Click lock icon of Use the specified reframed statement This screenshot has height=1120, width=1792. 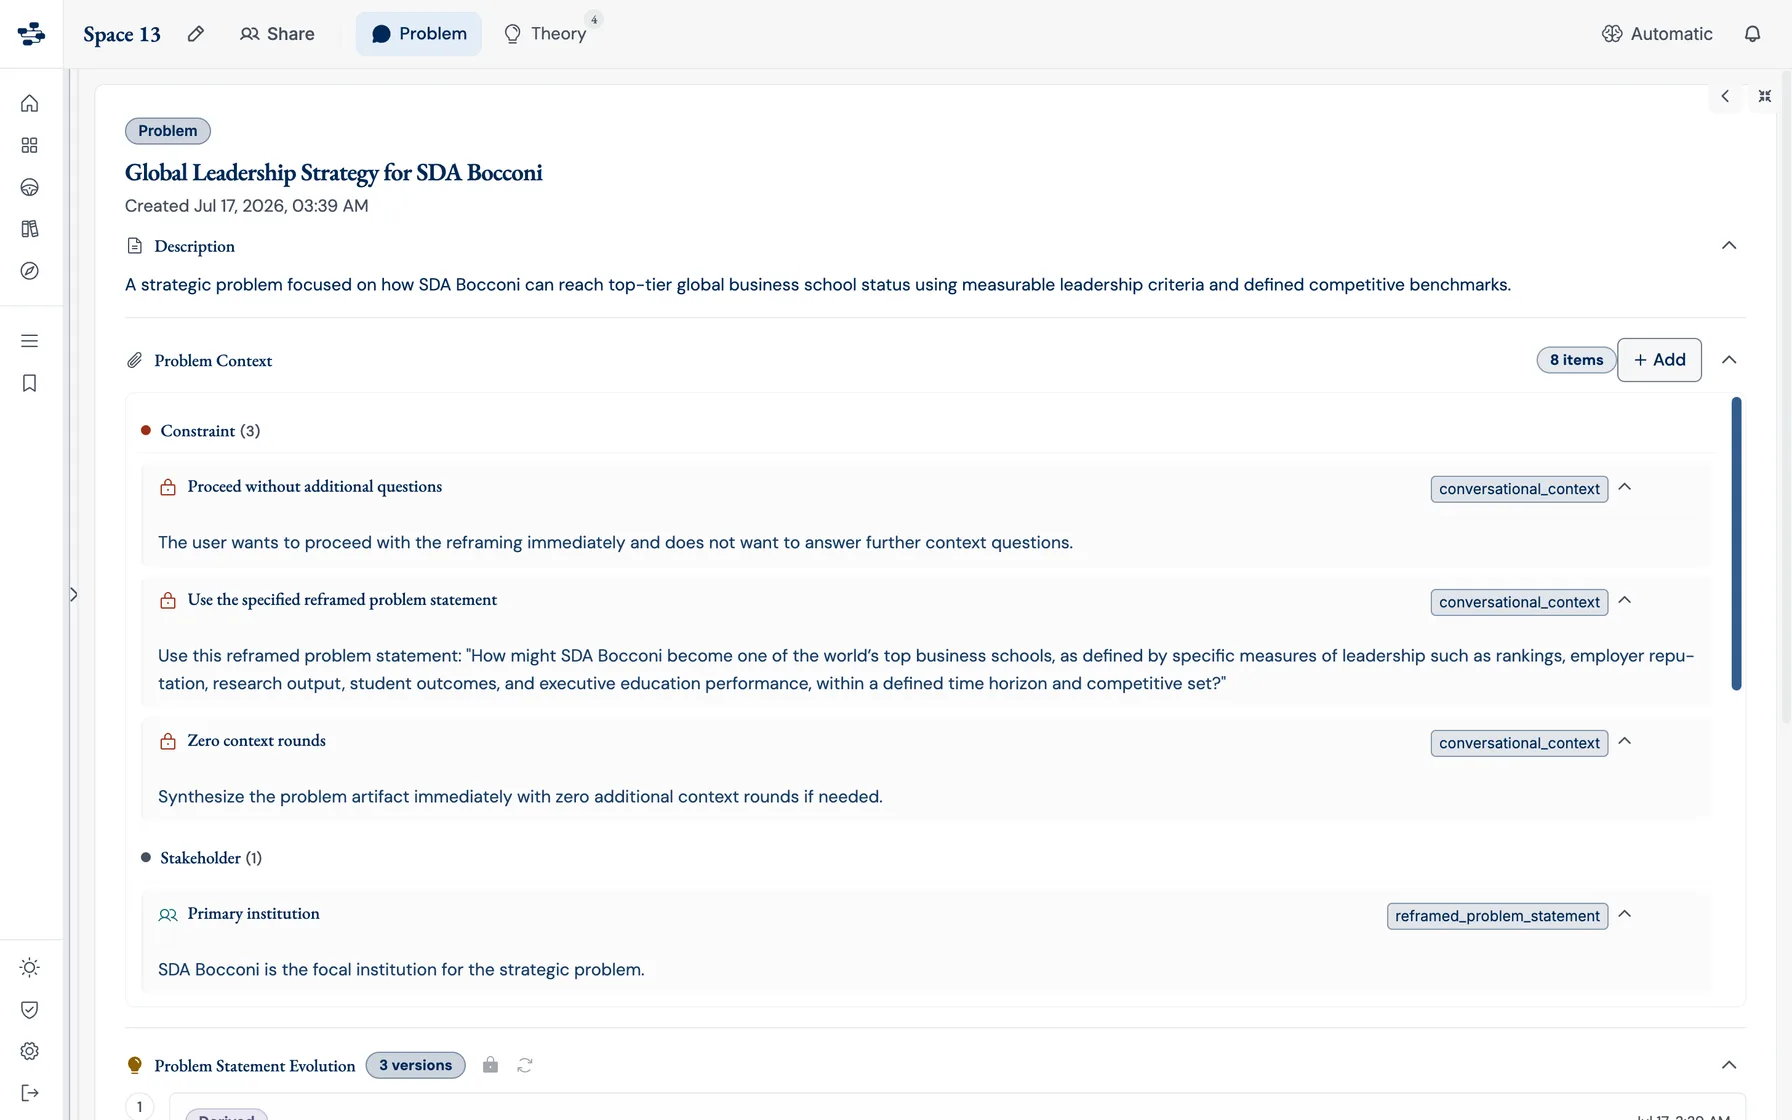[168, 600]
